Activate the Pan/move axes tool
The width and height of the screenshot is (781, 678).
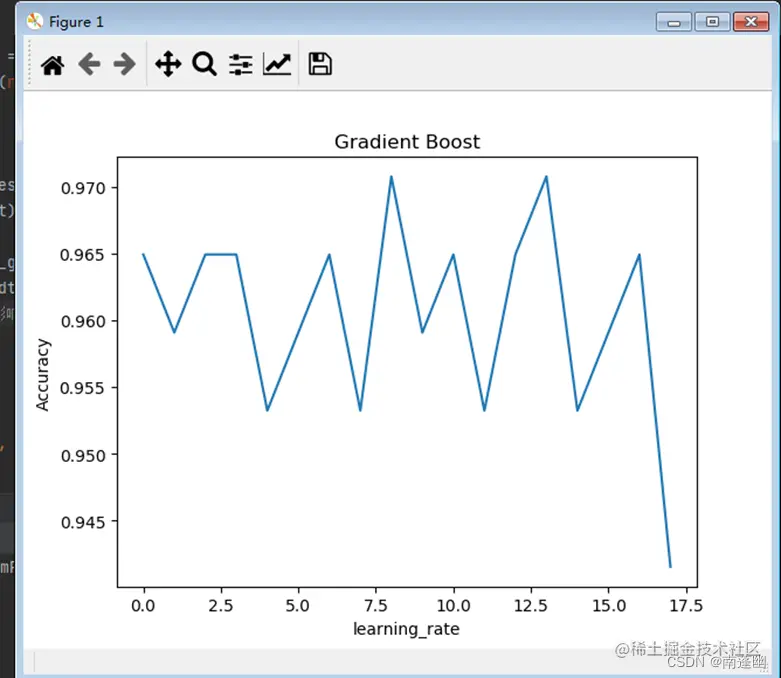point(168,64)
